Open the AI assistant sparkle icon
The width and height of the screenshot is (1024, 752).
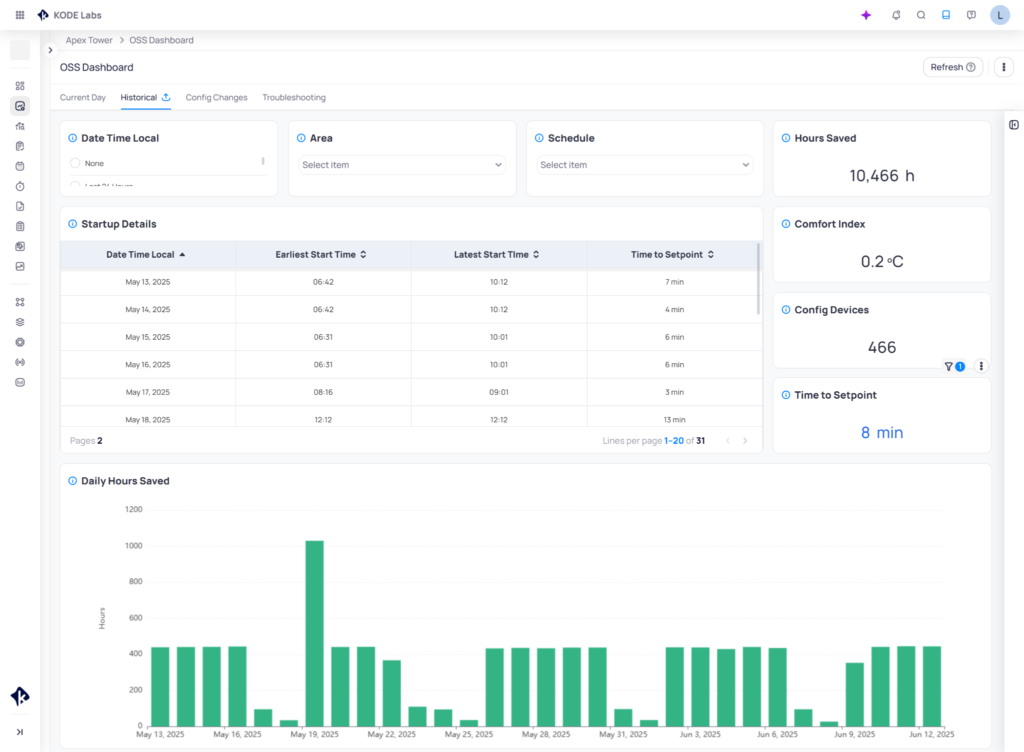pos(866,15)
